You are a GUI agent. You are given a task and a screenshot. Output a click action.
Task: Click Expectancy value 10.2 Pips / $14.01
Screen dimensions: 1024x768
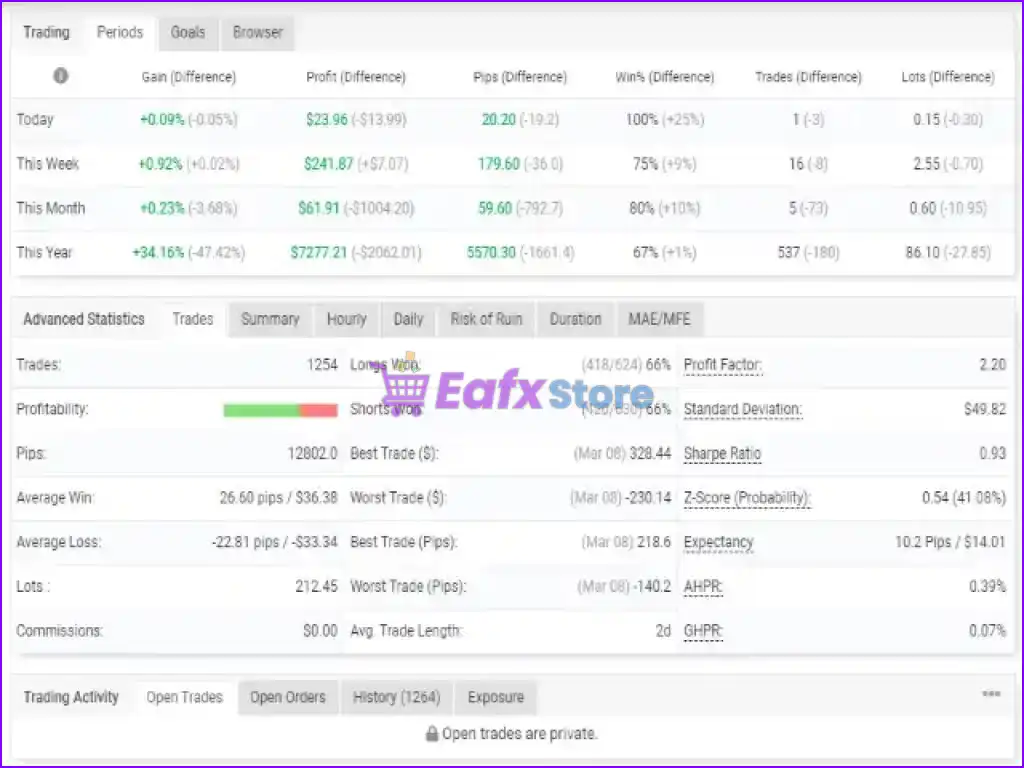[x=950, y=542]
